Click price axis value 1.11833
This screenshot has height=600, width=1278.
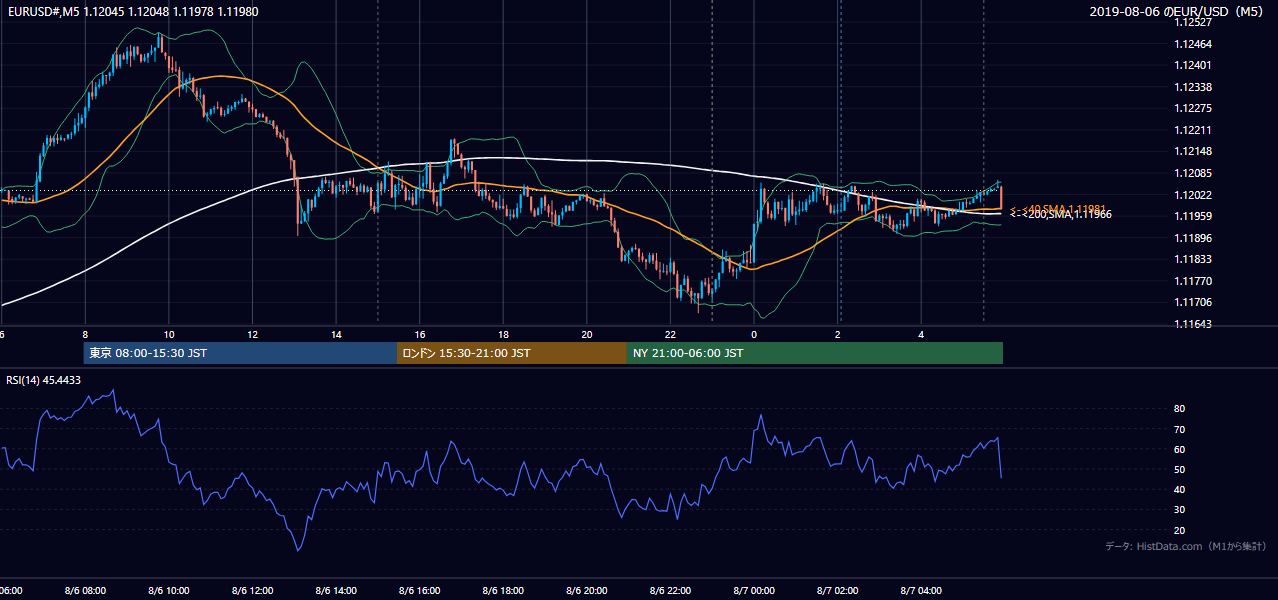pyautogui.click(x=1194, y=259)
